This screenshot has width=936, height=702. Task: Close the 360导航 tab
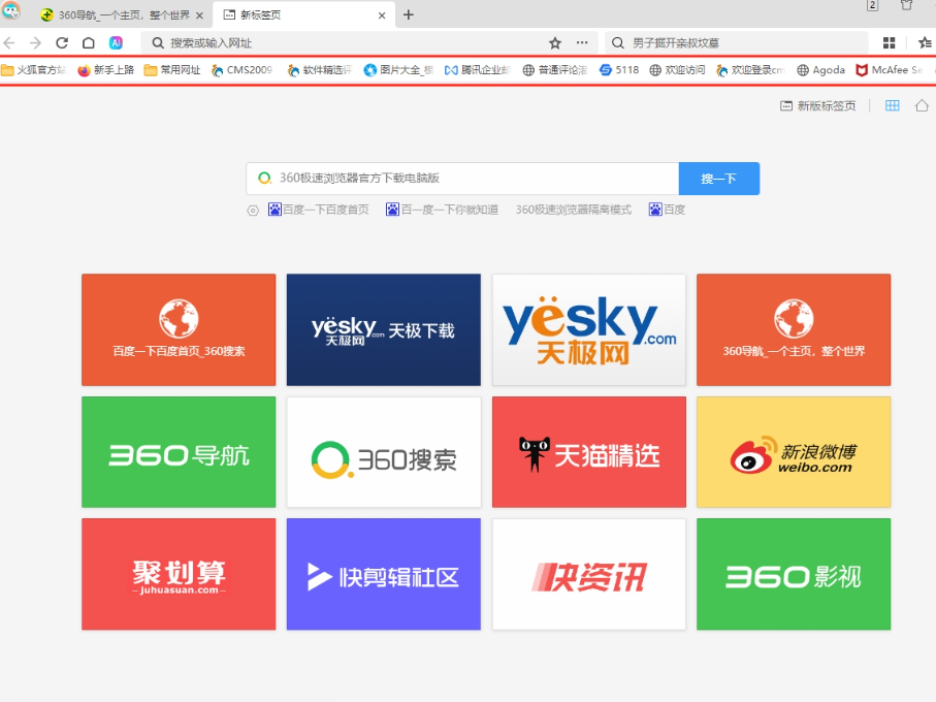200,16
